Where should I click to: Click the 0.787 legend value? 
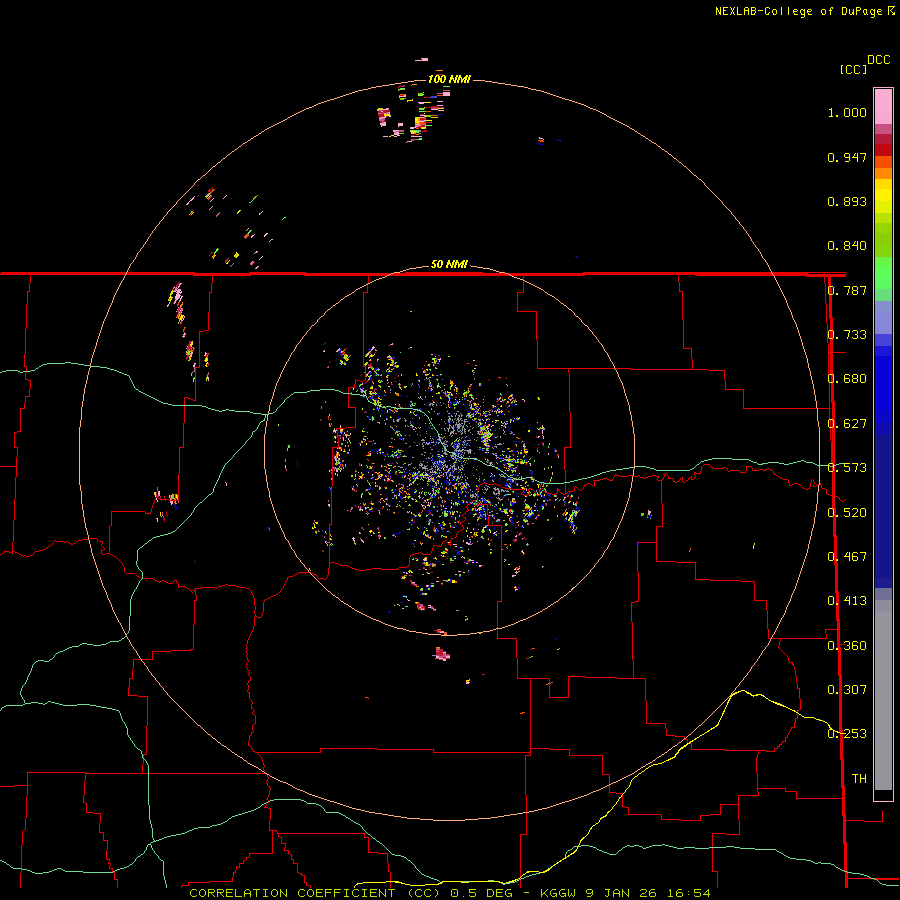(847, 290)
